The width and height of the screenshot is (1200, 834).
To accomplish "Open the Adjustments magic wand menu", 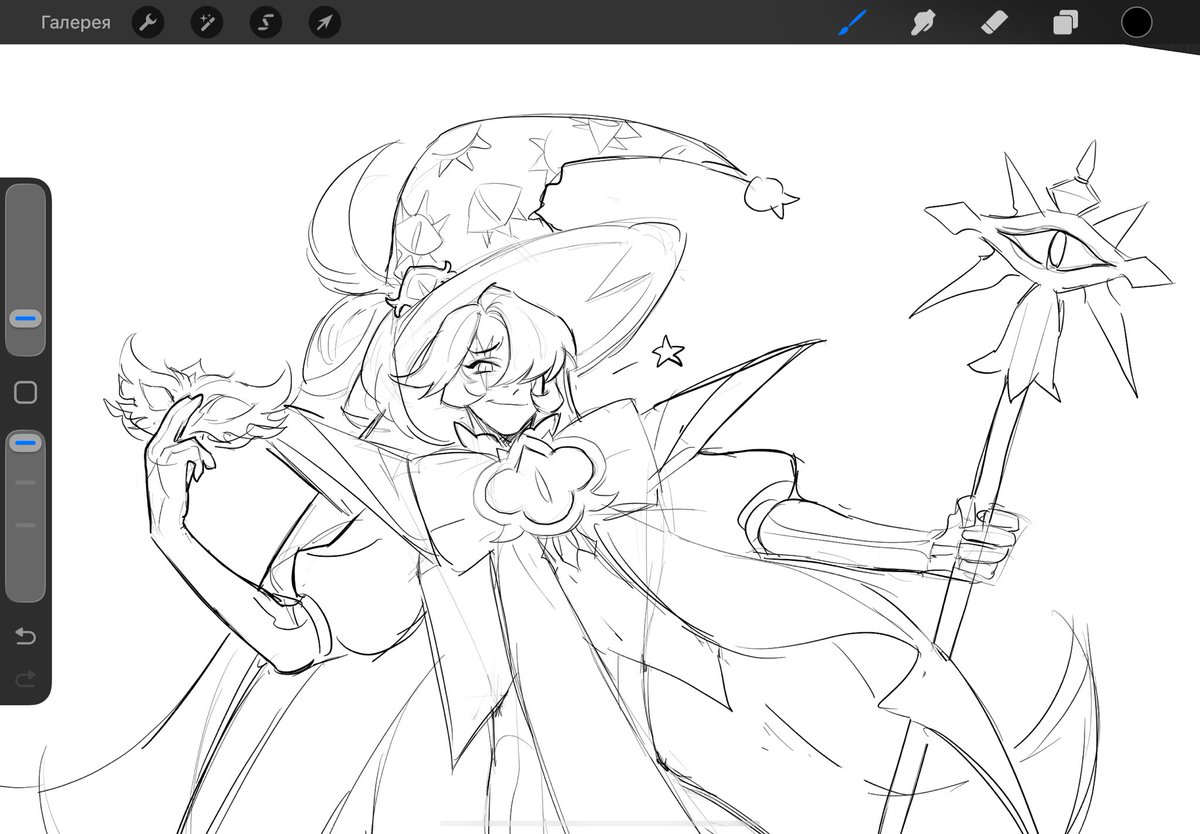I will (x=207, y=22).
